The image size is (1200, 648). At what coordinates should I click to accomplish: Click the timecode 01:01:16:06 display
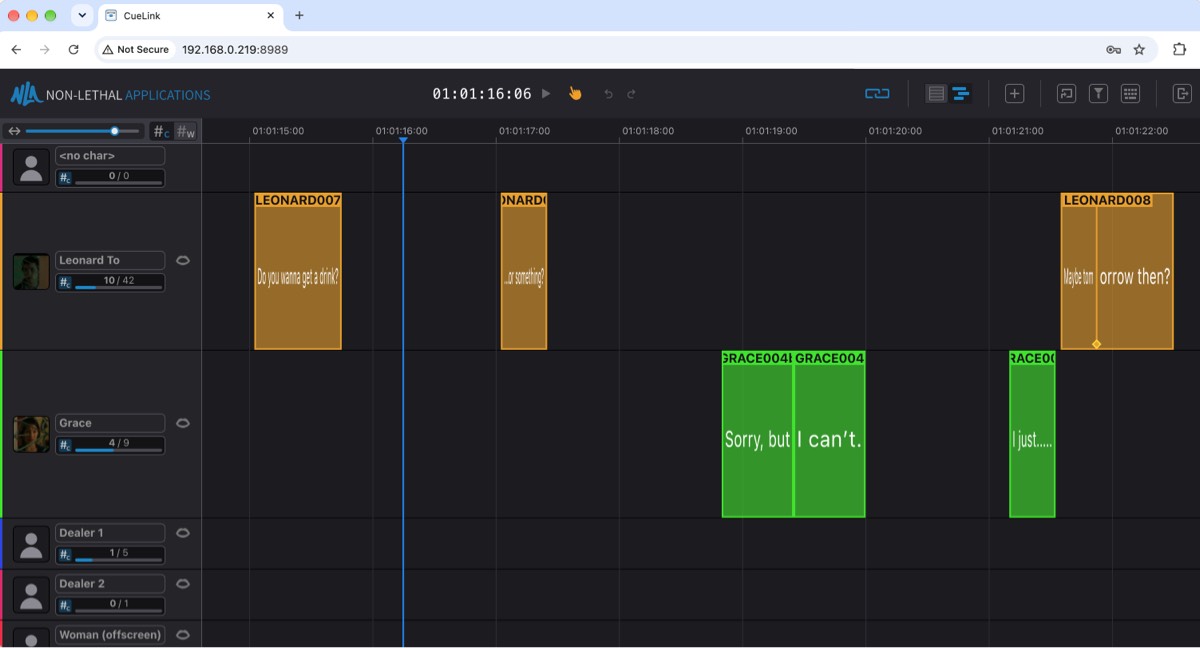coord(482,94)
